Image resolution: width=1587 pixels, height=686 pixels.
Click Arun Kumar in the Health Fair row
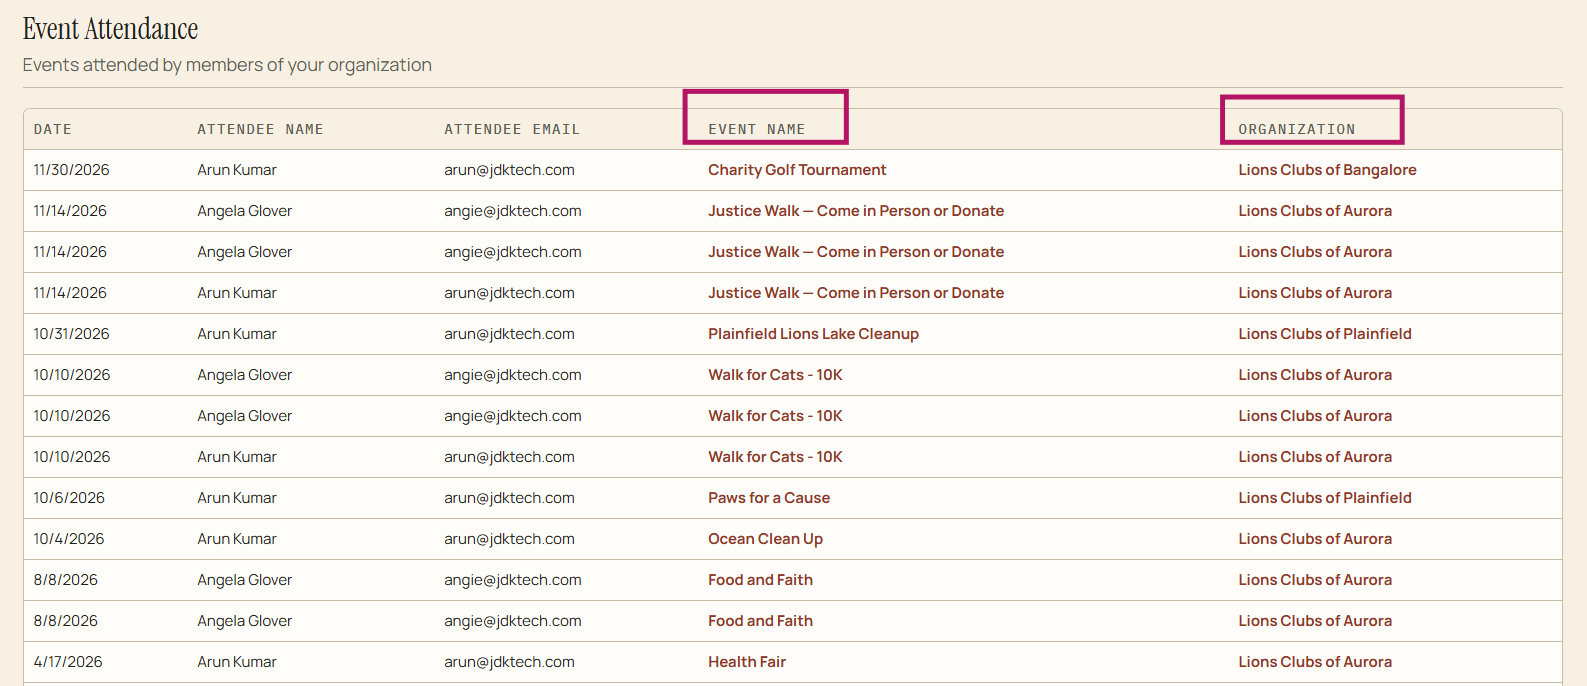237,662
